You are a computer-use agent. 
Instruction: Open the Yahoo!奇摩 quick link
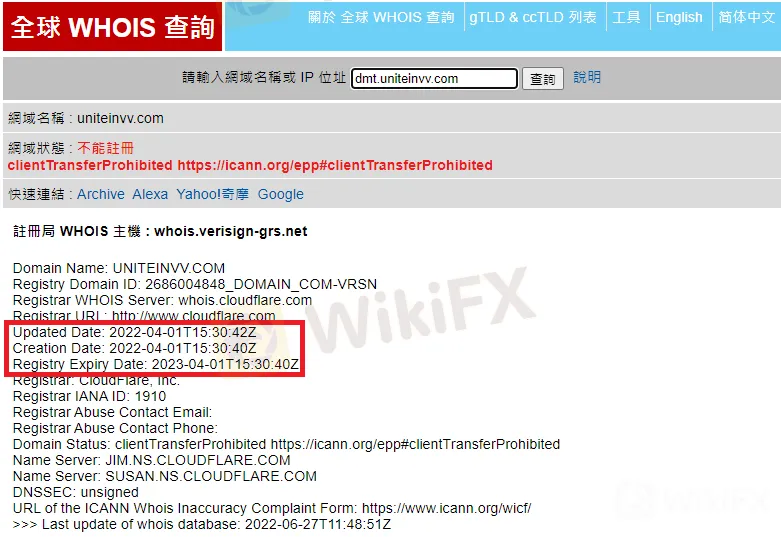213,194
